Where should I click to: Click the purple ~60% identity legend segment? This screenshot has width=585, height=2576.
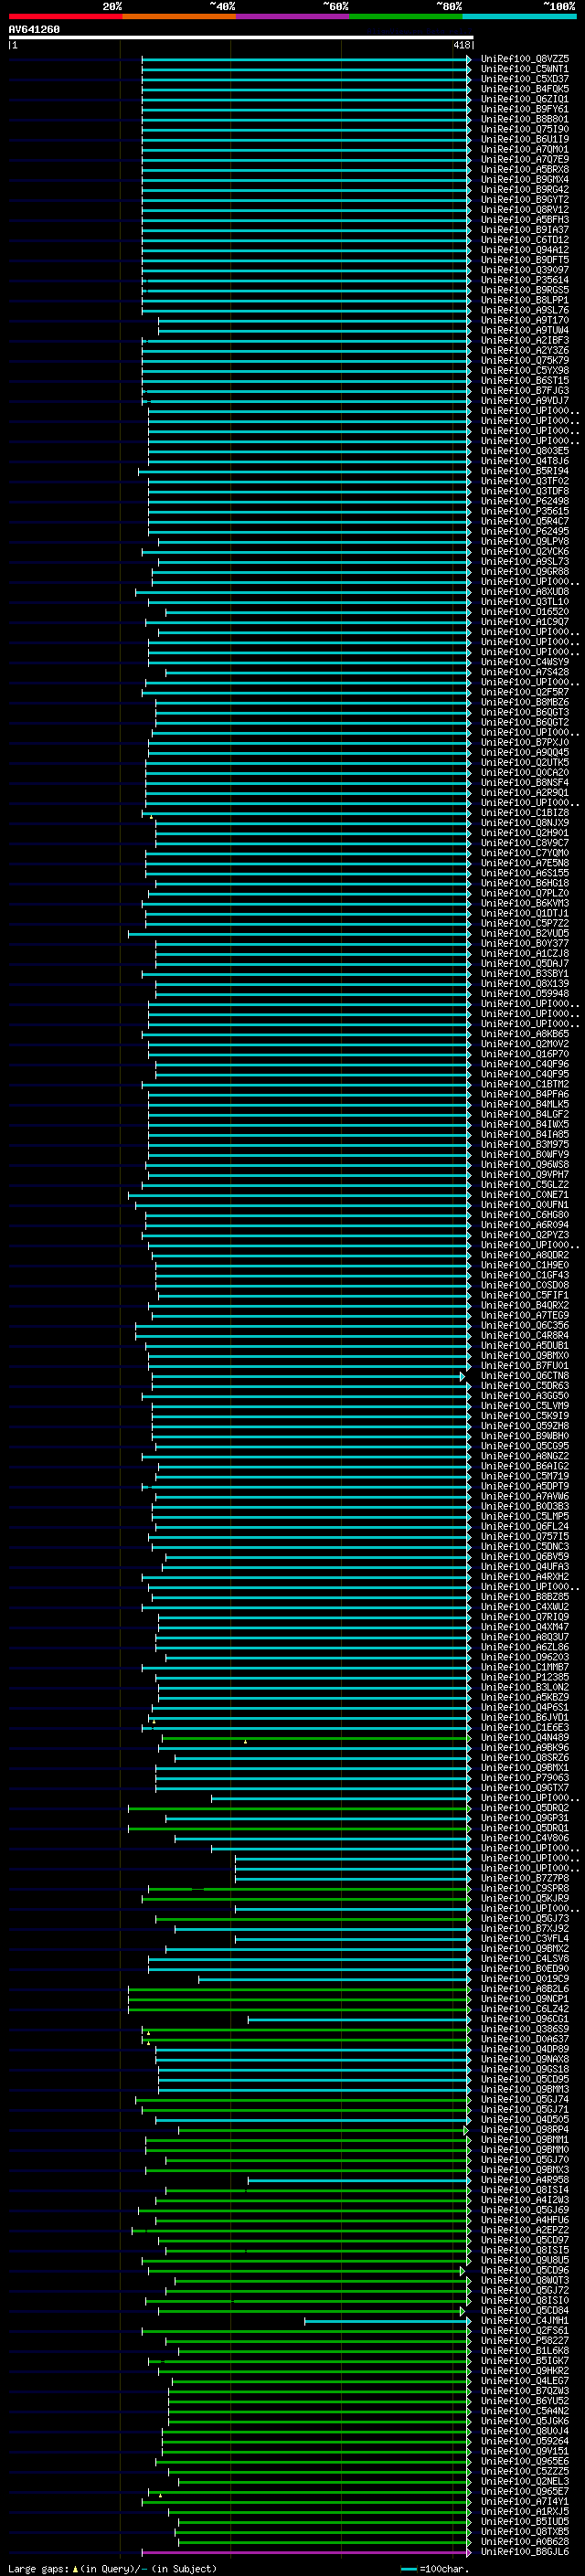pyautogui.click(x=292, y=16)
